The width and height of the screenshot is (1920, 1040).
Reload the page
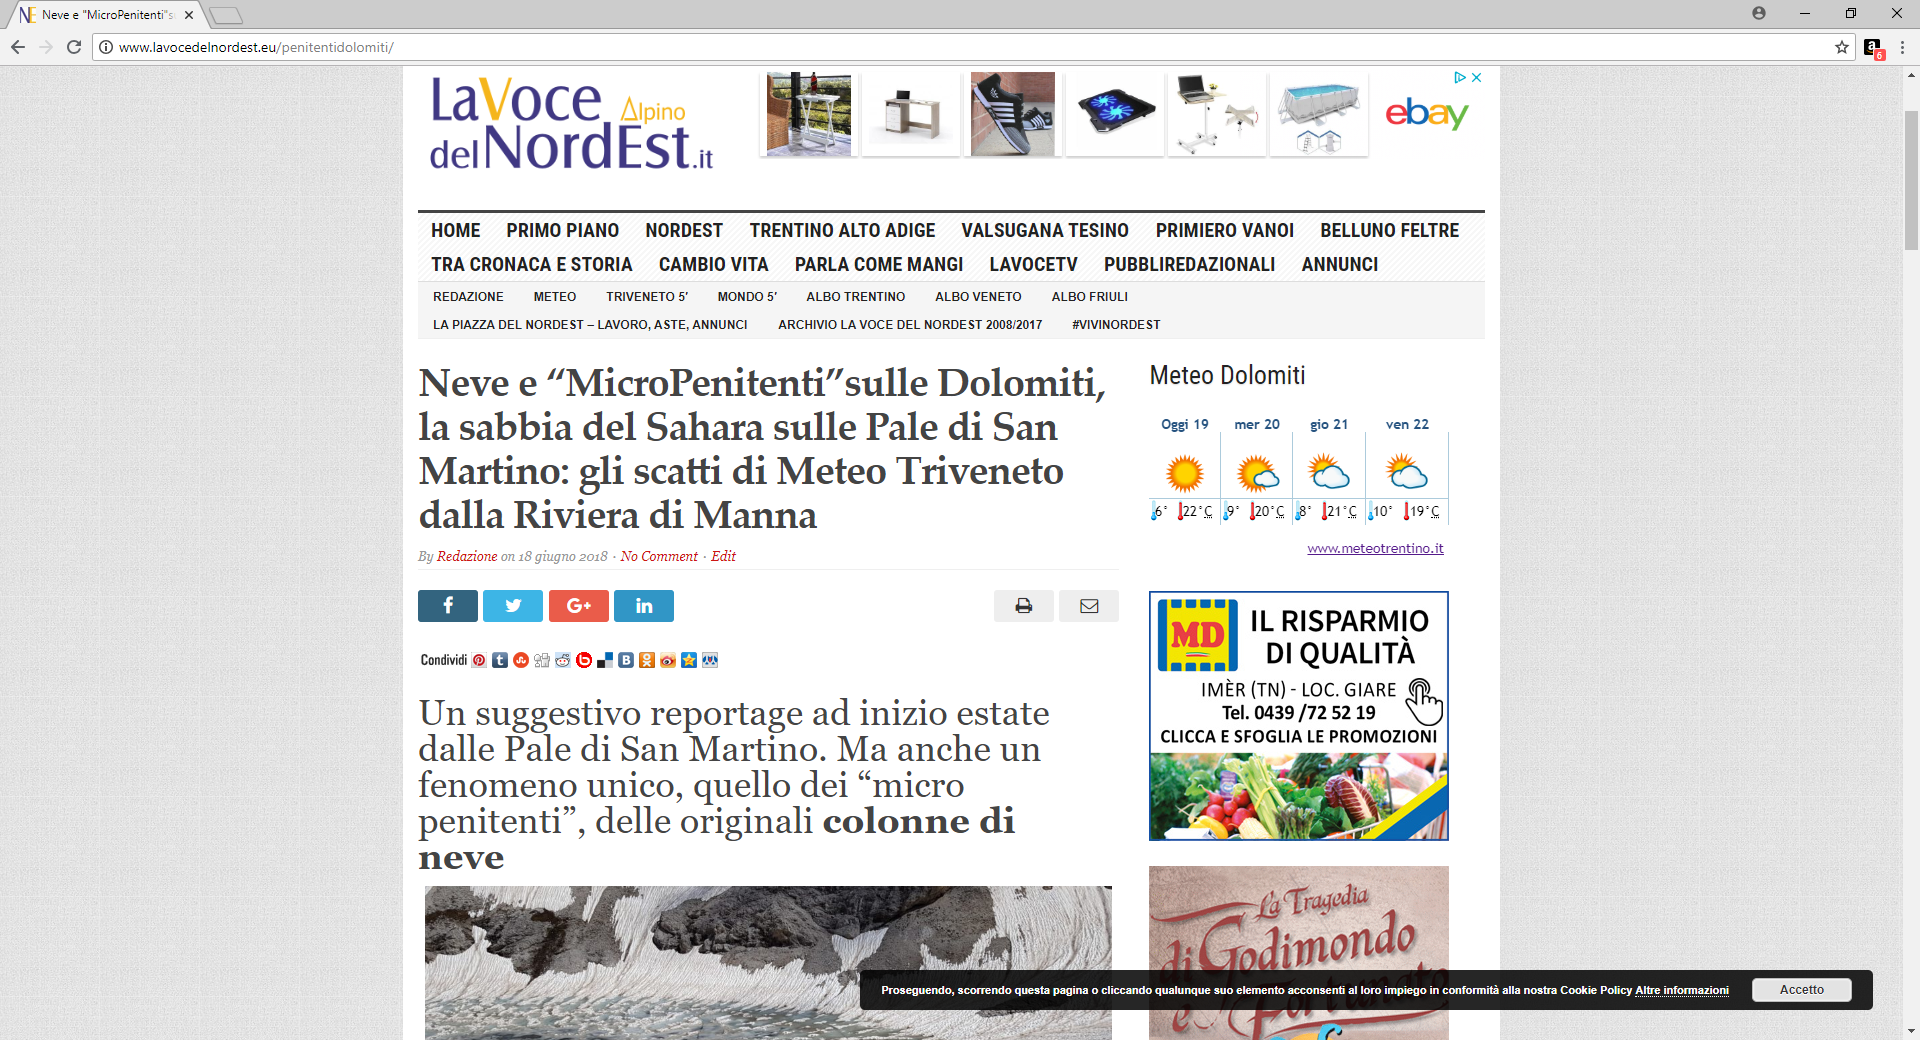(x=74, y=47)
